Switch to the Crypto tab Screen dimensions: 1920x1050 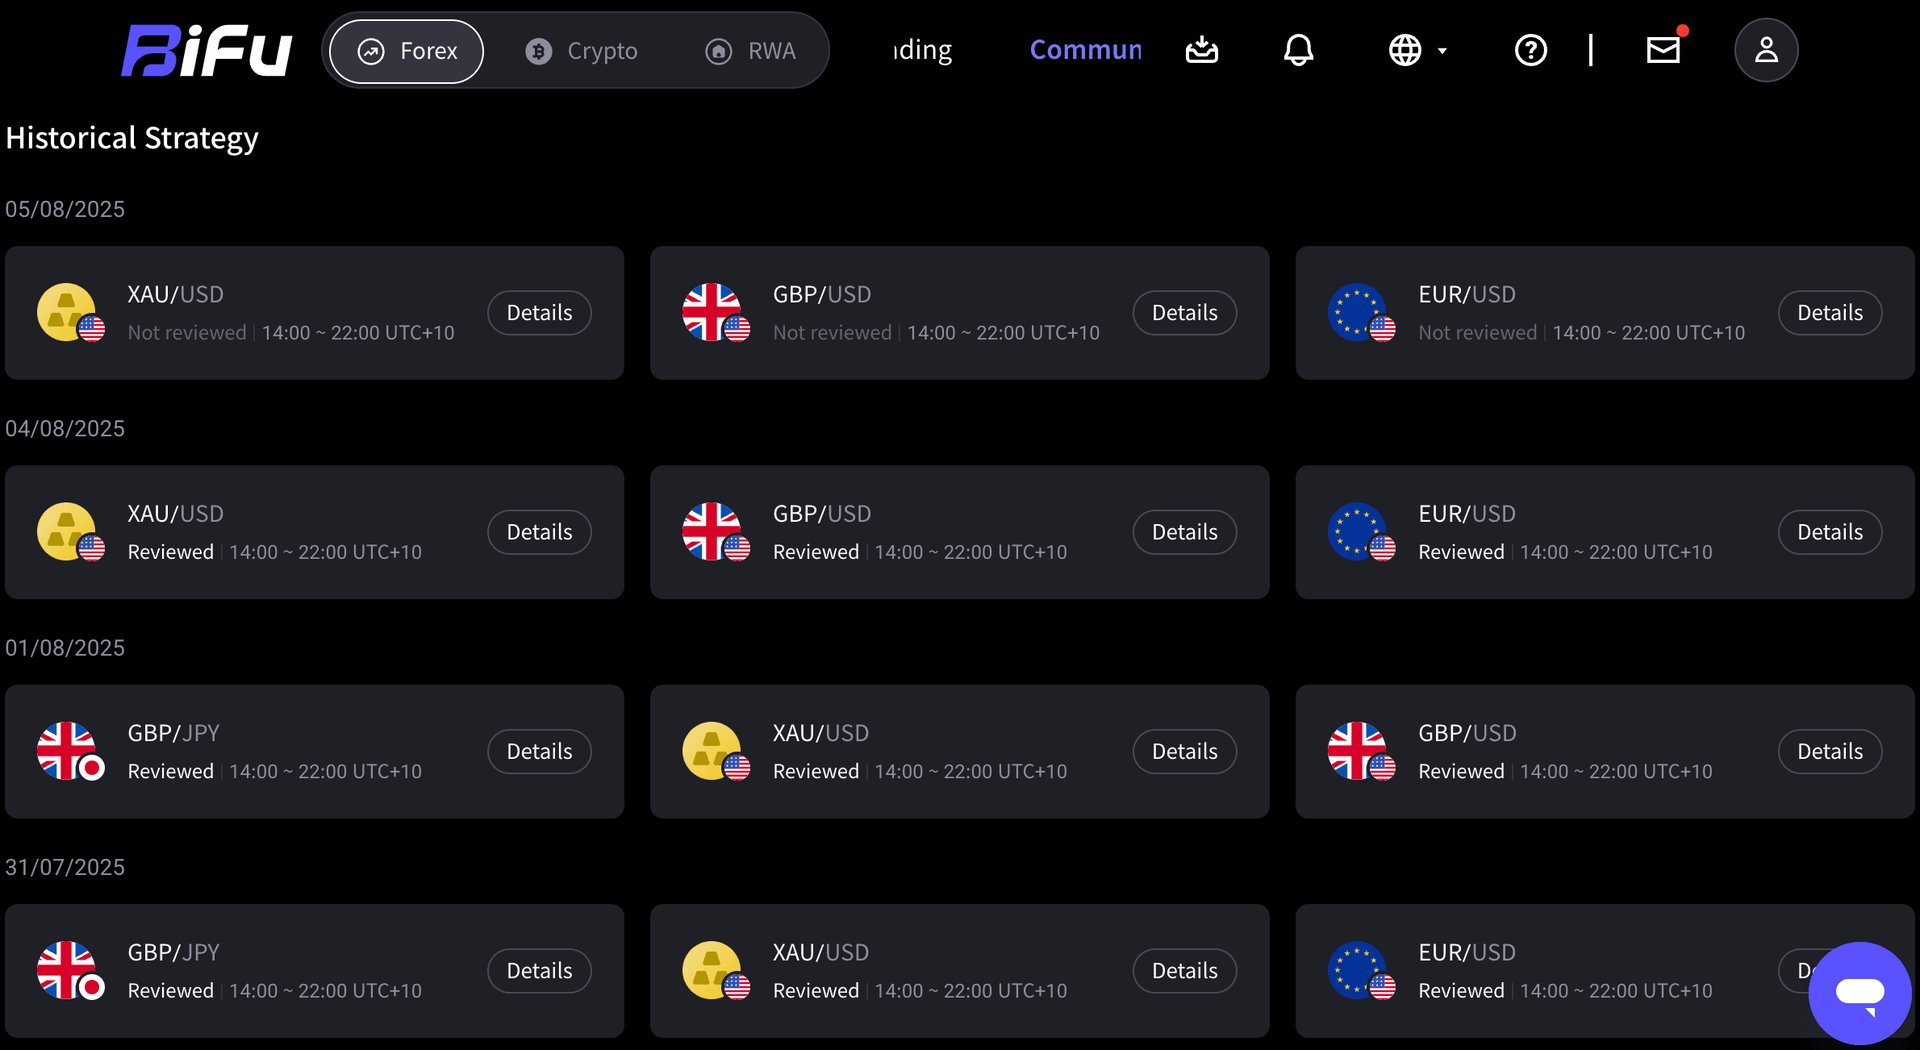[x=581, y=51]
